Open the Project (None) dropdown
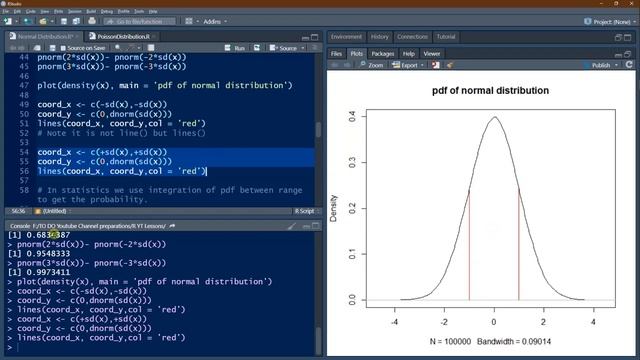The image size is (640, 360). 610,22
